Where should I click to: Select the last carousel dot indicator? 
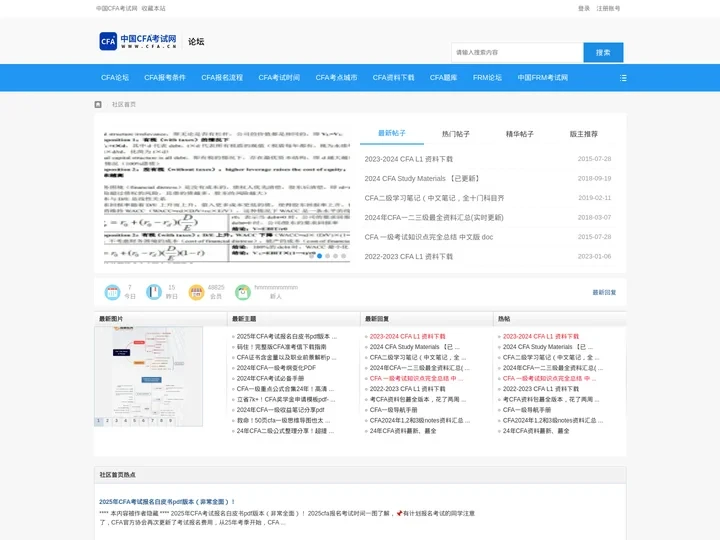[x=343, y=256]
